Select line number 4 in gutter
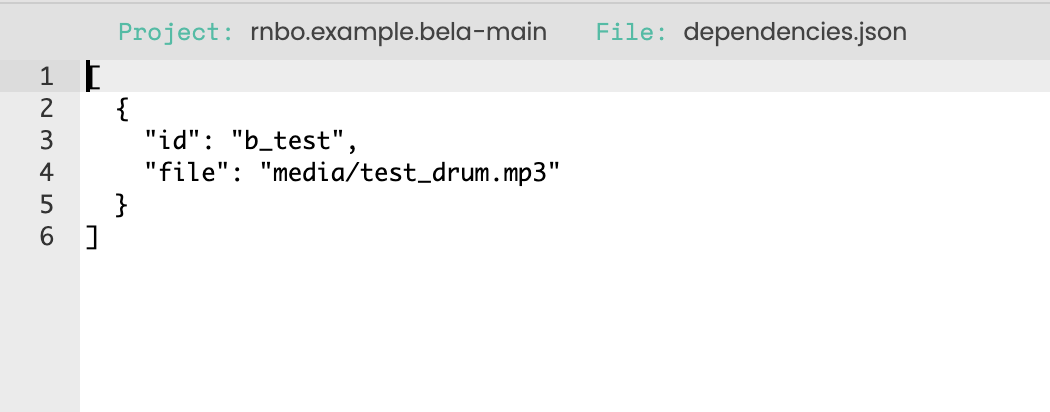 click(46, 173)
